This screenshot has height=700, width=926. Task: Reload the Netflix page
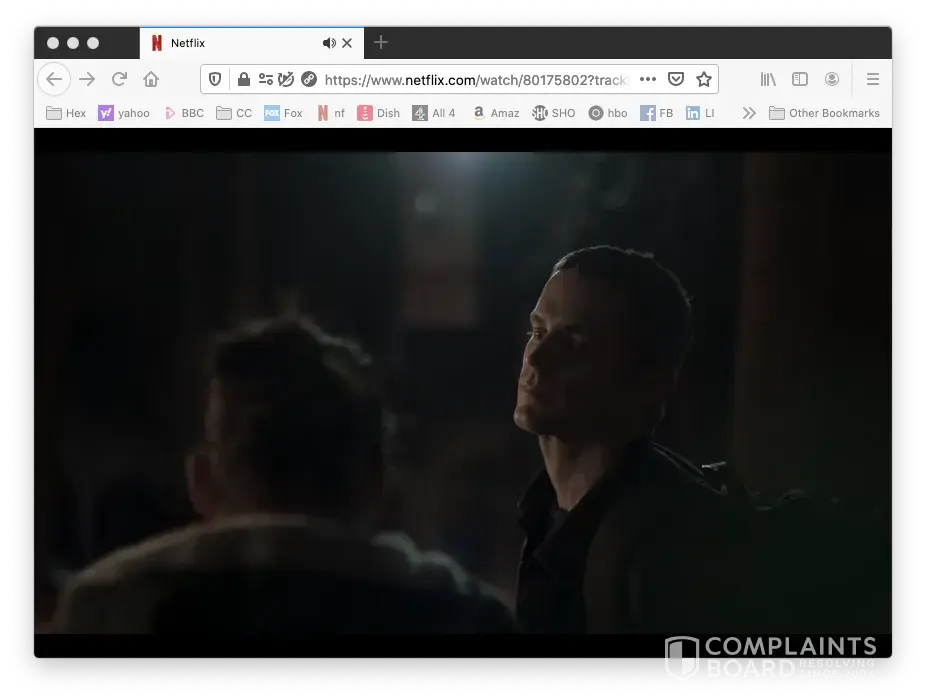[119, 79]
